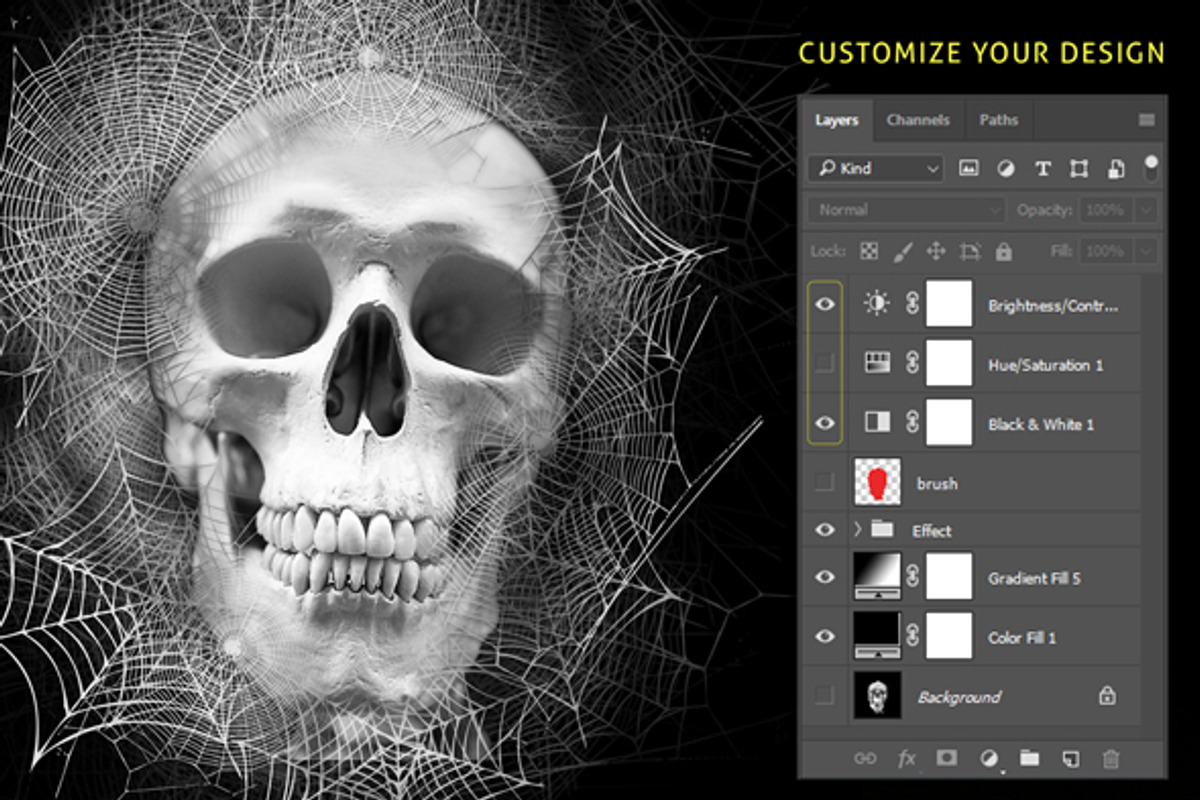This screenshot has height=800, width=1200.
Task: Filter layers by shape layer icon
Action: [x=1079, y=169]
